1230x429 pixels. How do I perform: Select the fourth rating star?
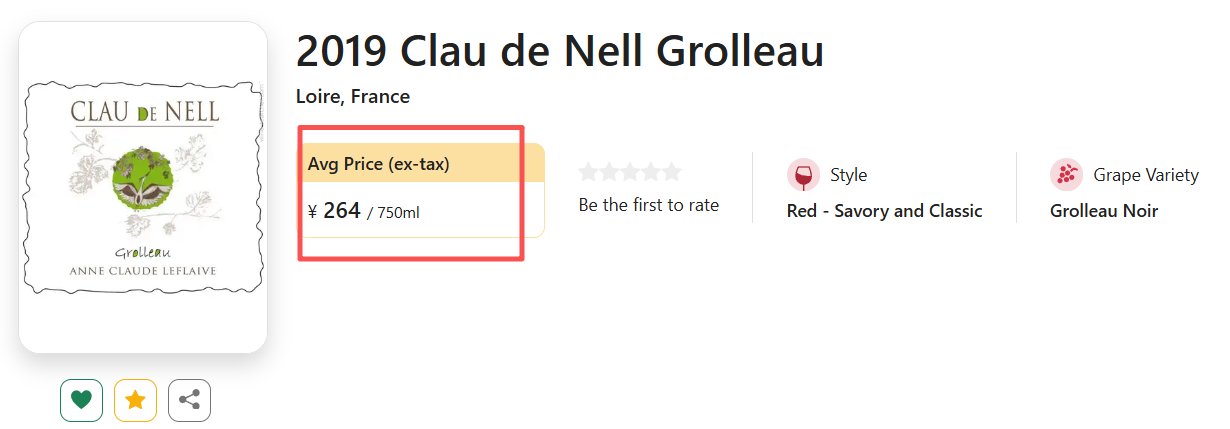pos(651,172)
